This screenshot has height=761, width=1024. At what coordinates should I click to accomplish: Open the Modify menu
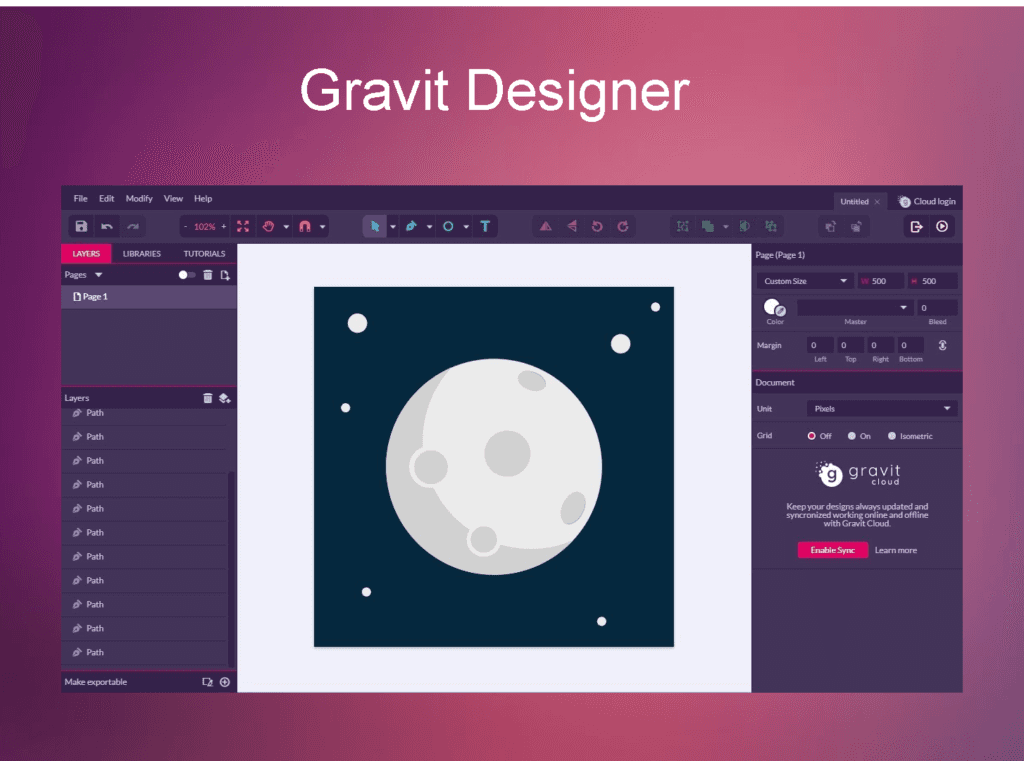(139, 199)
